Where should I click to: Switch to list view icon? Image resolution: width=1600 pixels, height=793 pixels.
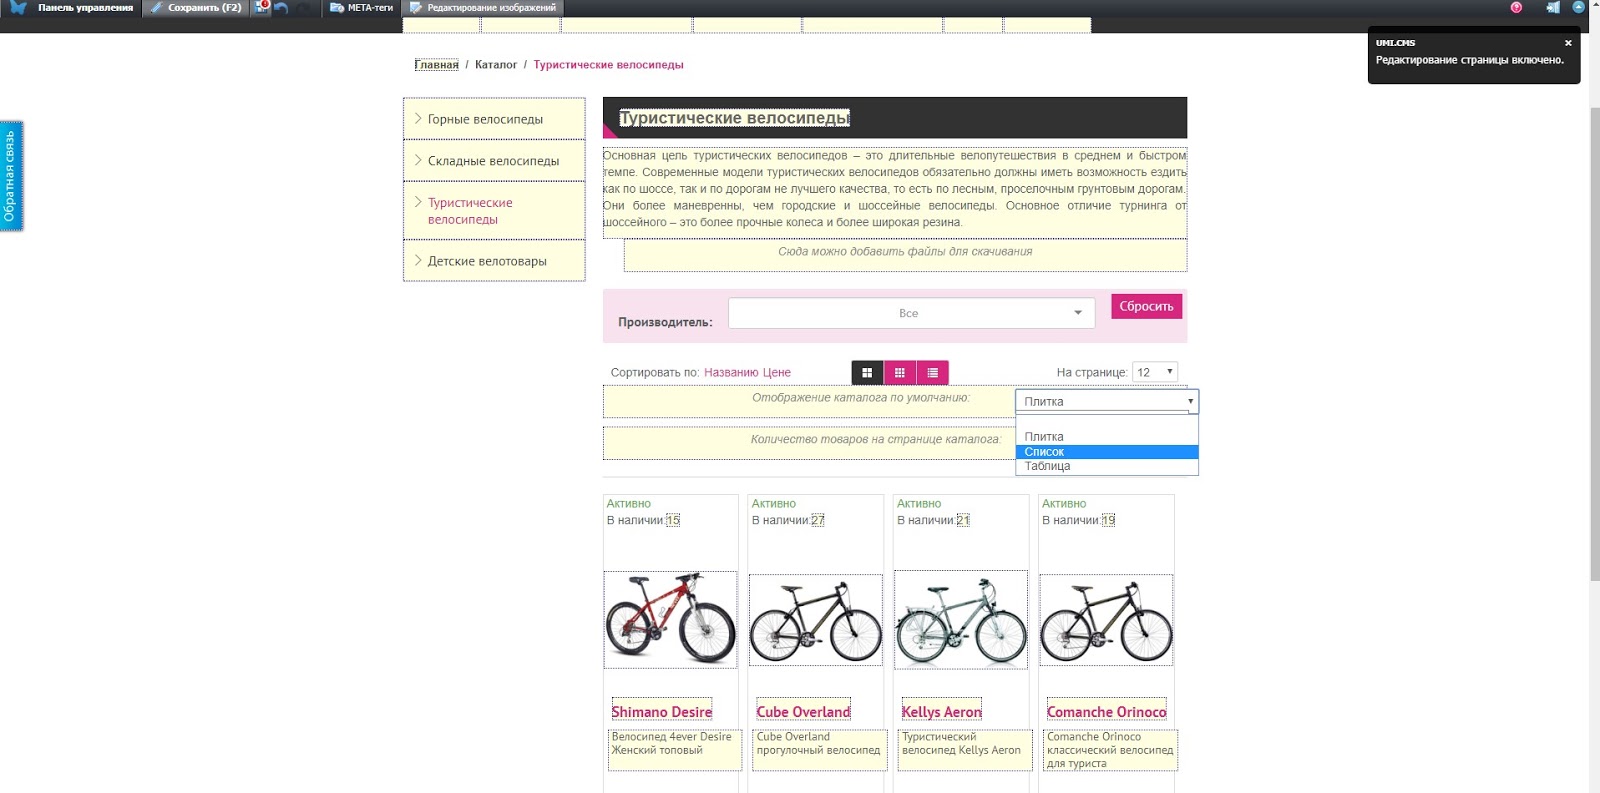point(933,373)
